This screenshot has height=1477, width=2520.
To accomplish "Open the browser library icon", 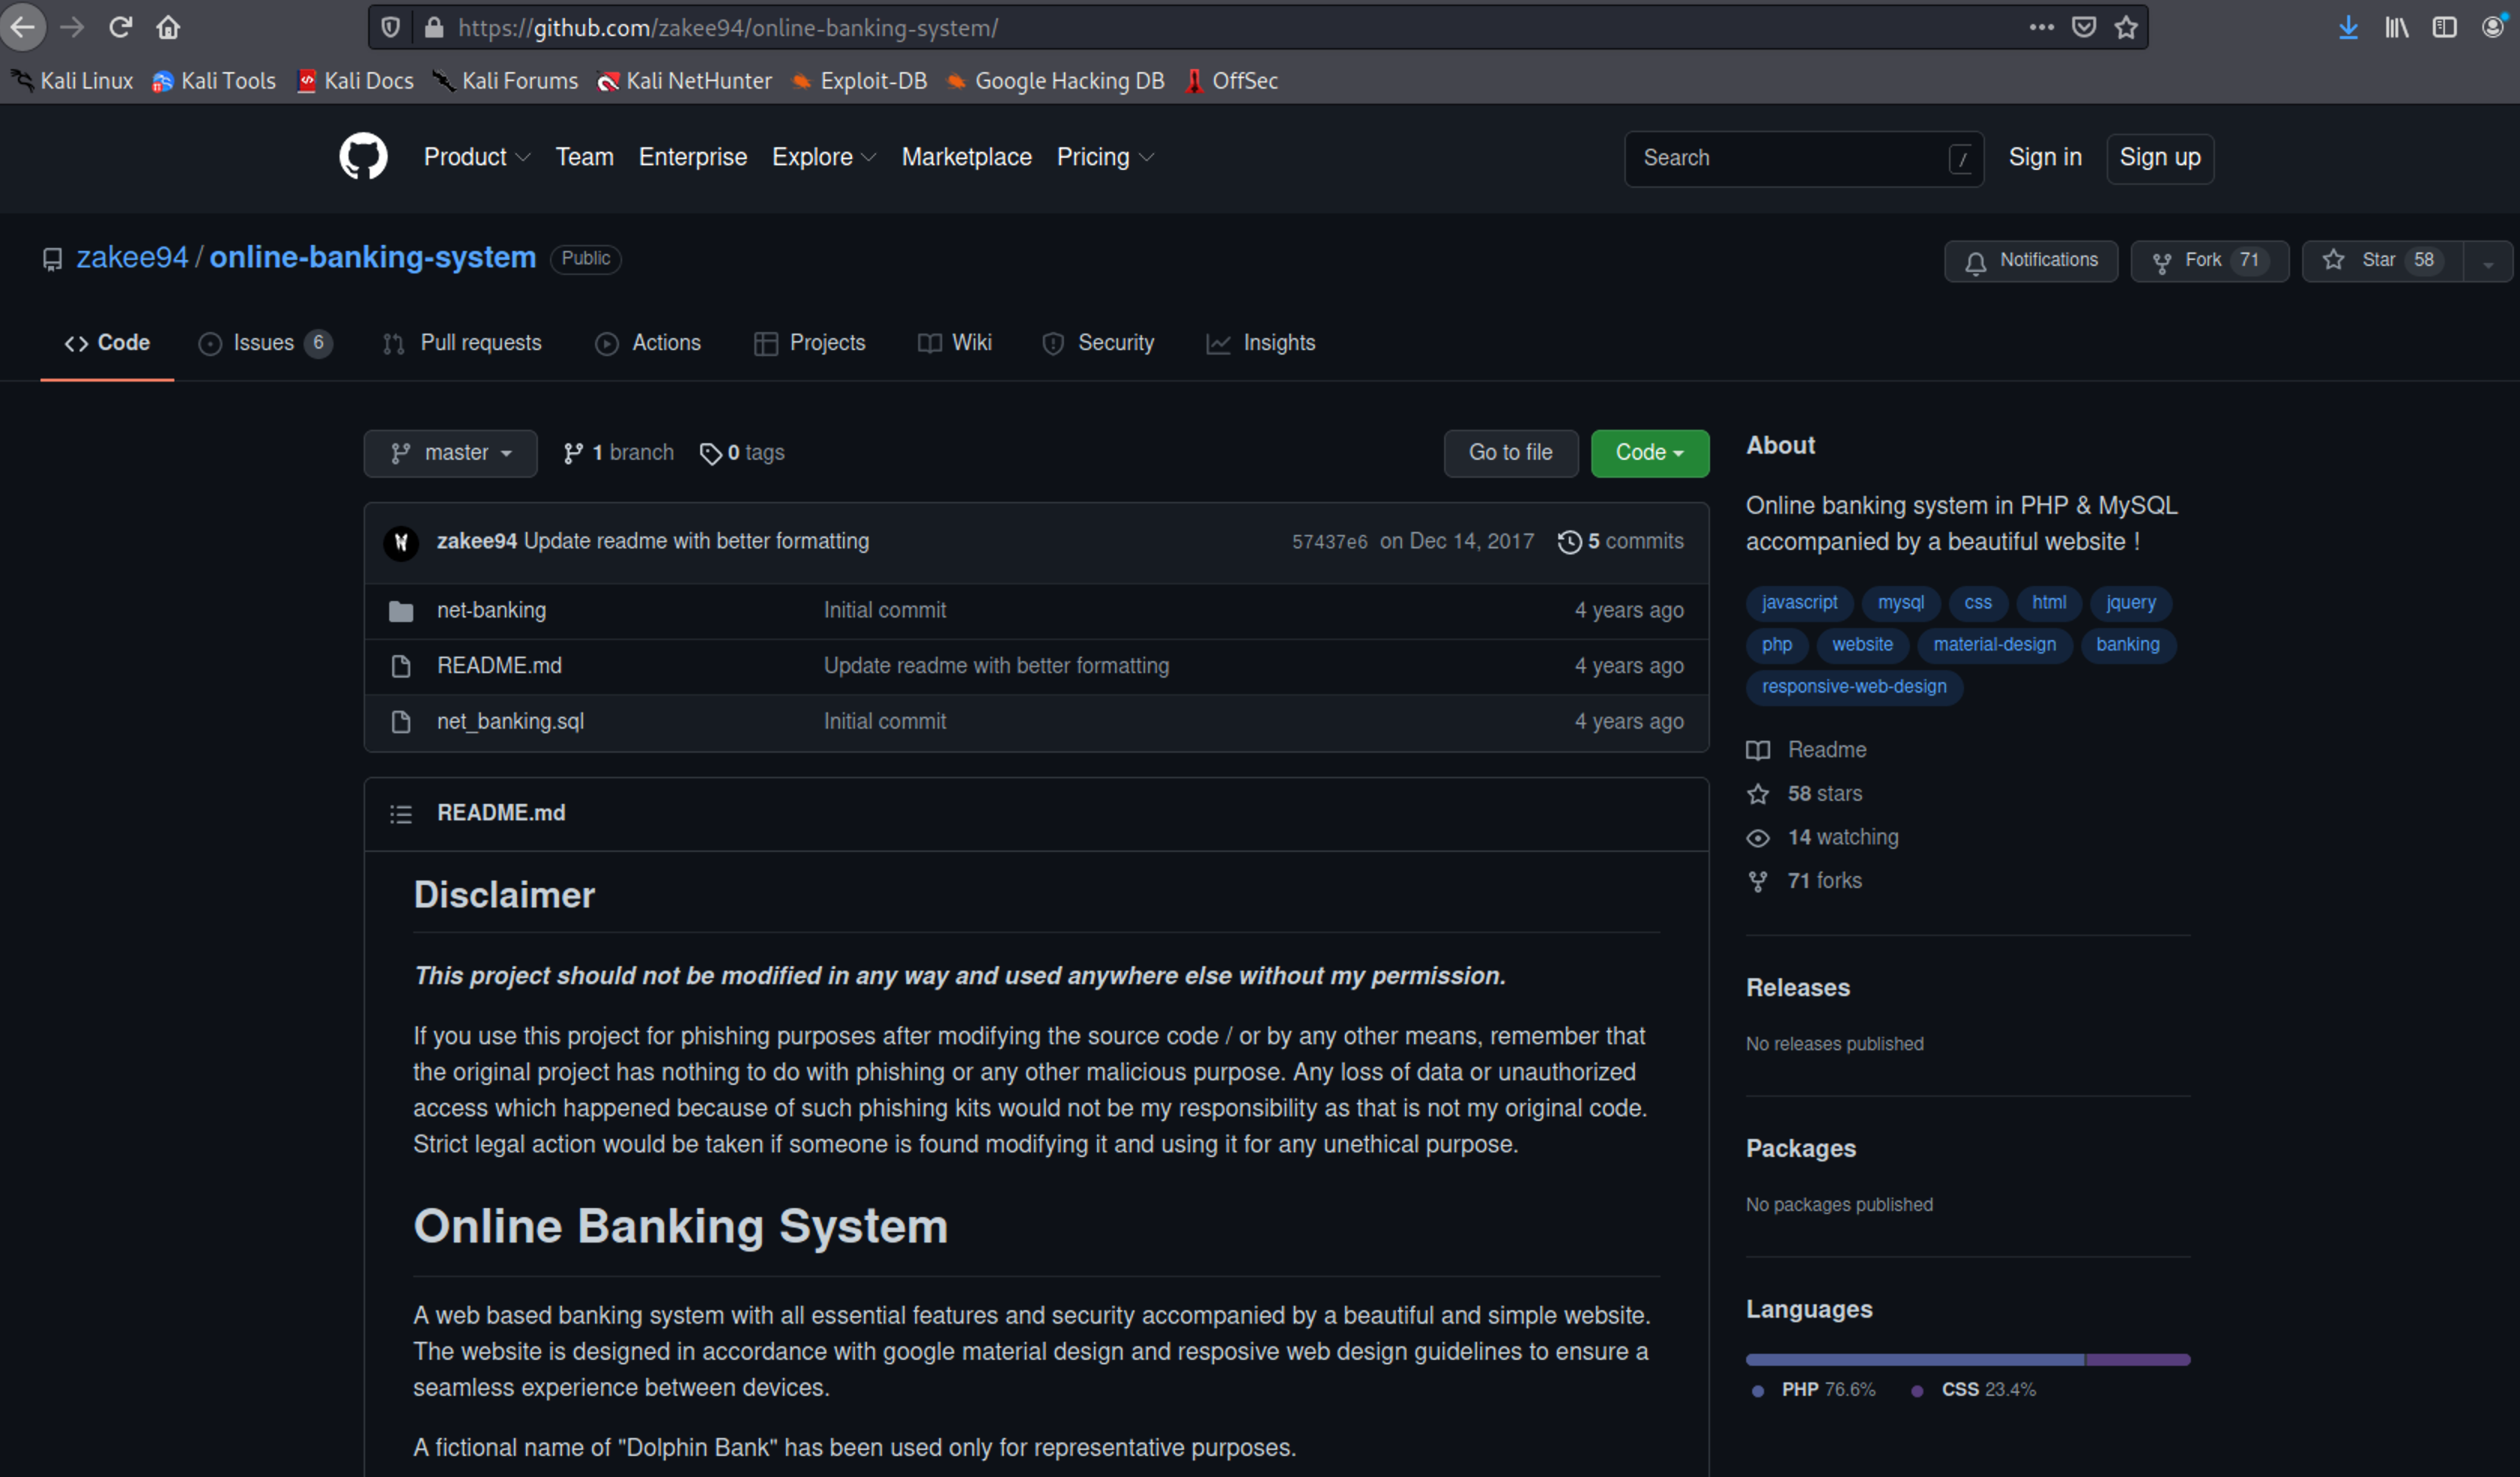I will point(2396,27).
